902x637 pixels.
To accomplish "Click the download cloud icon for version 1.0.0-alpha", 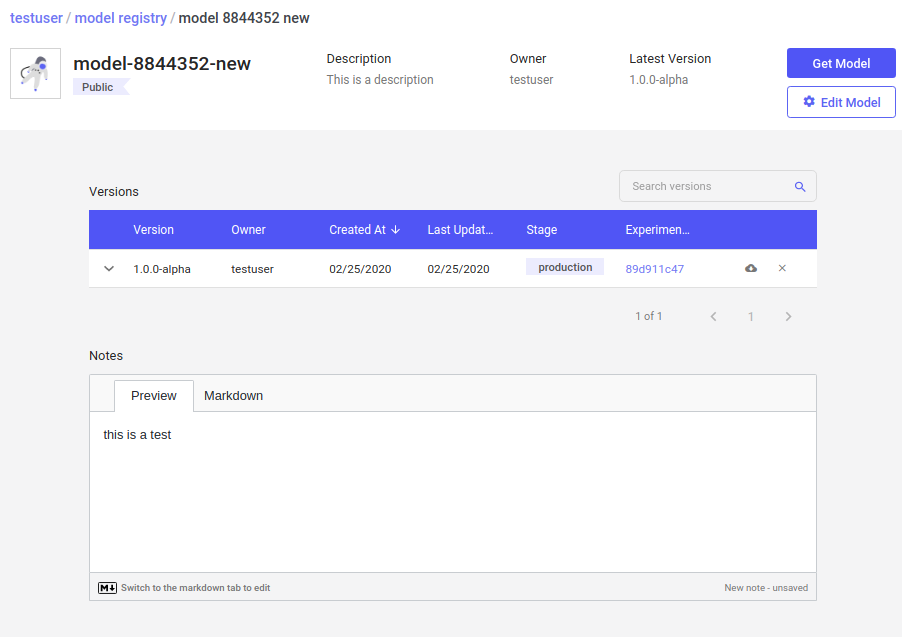I will point(751,268).
